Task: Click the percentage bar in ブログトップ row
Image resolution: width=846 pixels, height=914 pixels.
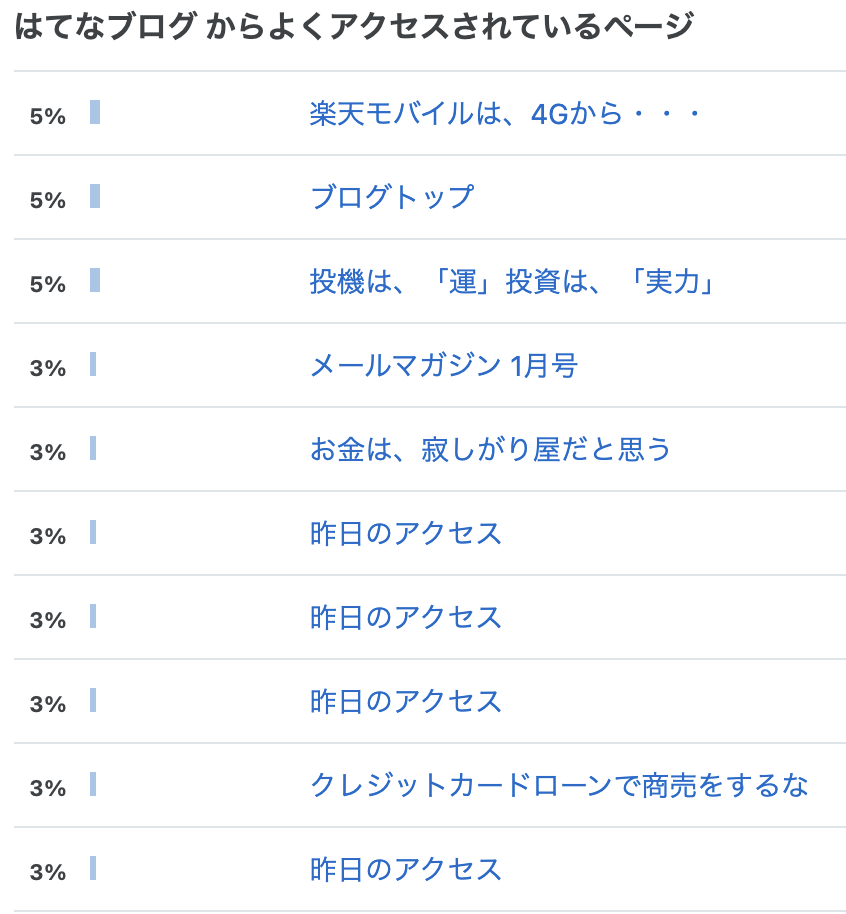Action: [95, 196]
